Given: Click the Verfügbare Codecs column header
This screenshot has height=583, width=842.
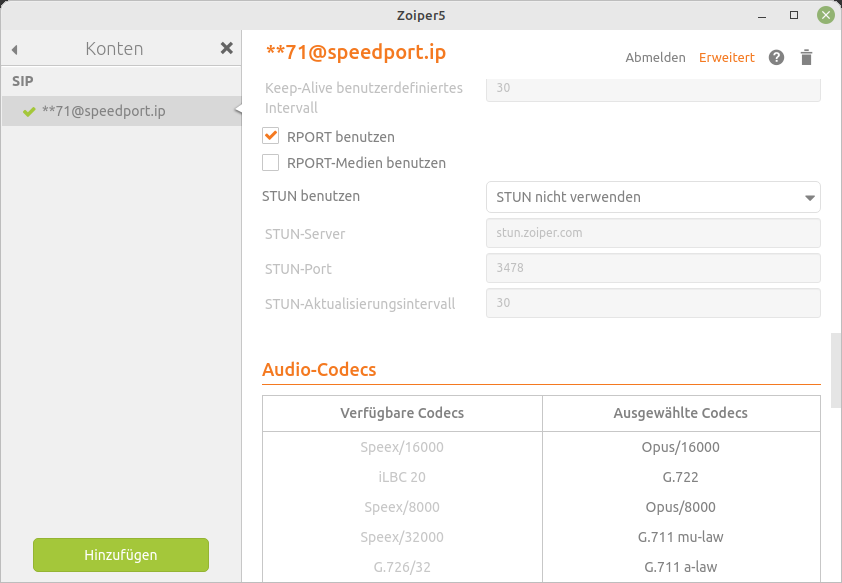Looking at the screenshot, I should tap(402, 413).
